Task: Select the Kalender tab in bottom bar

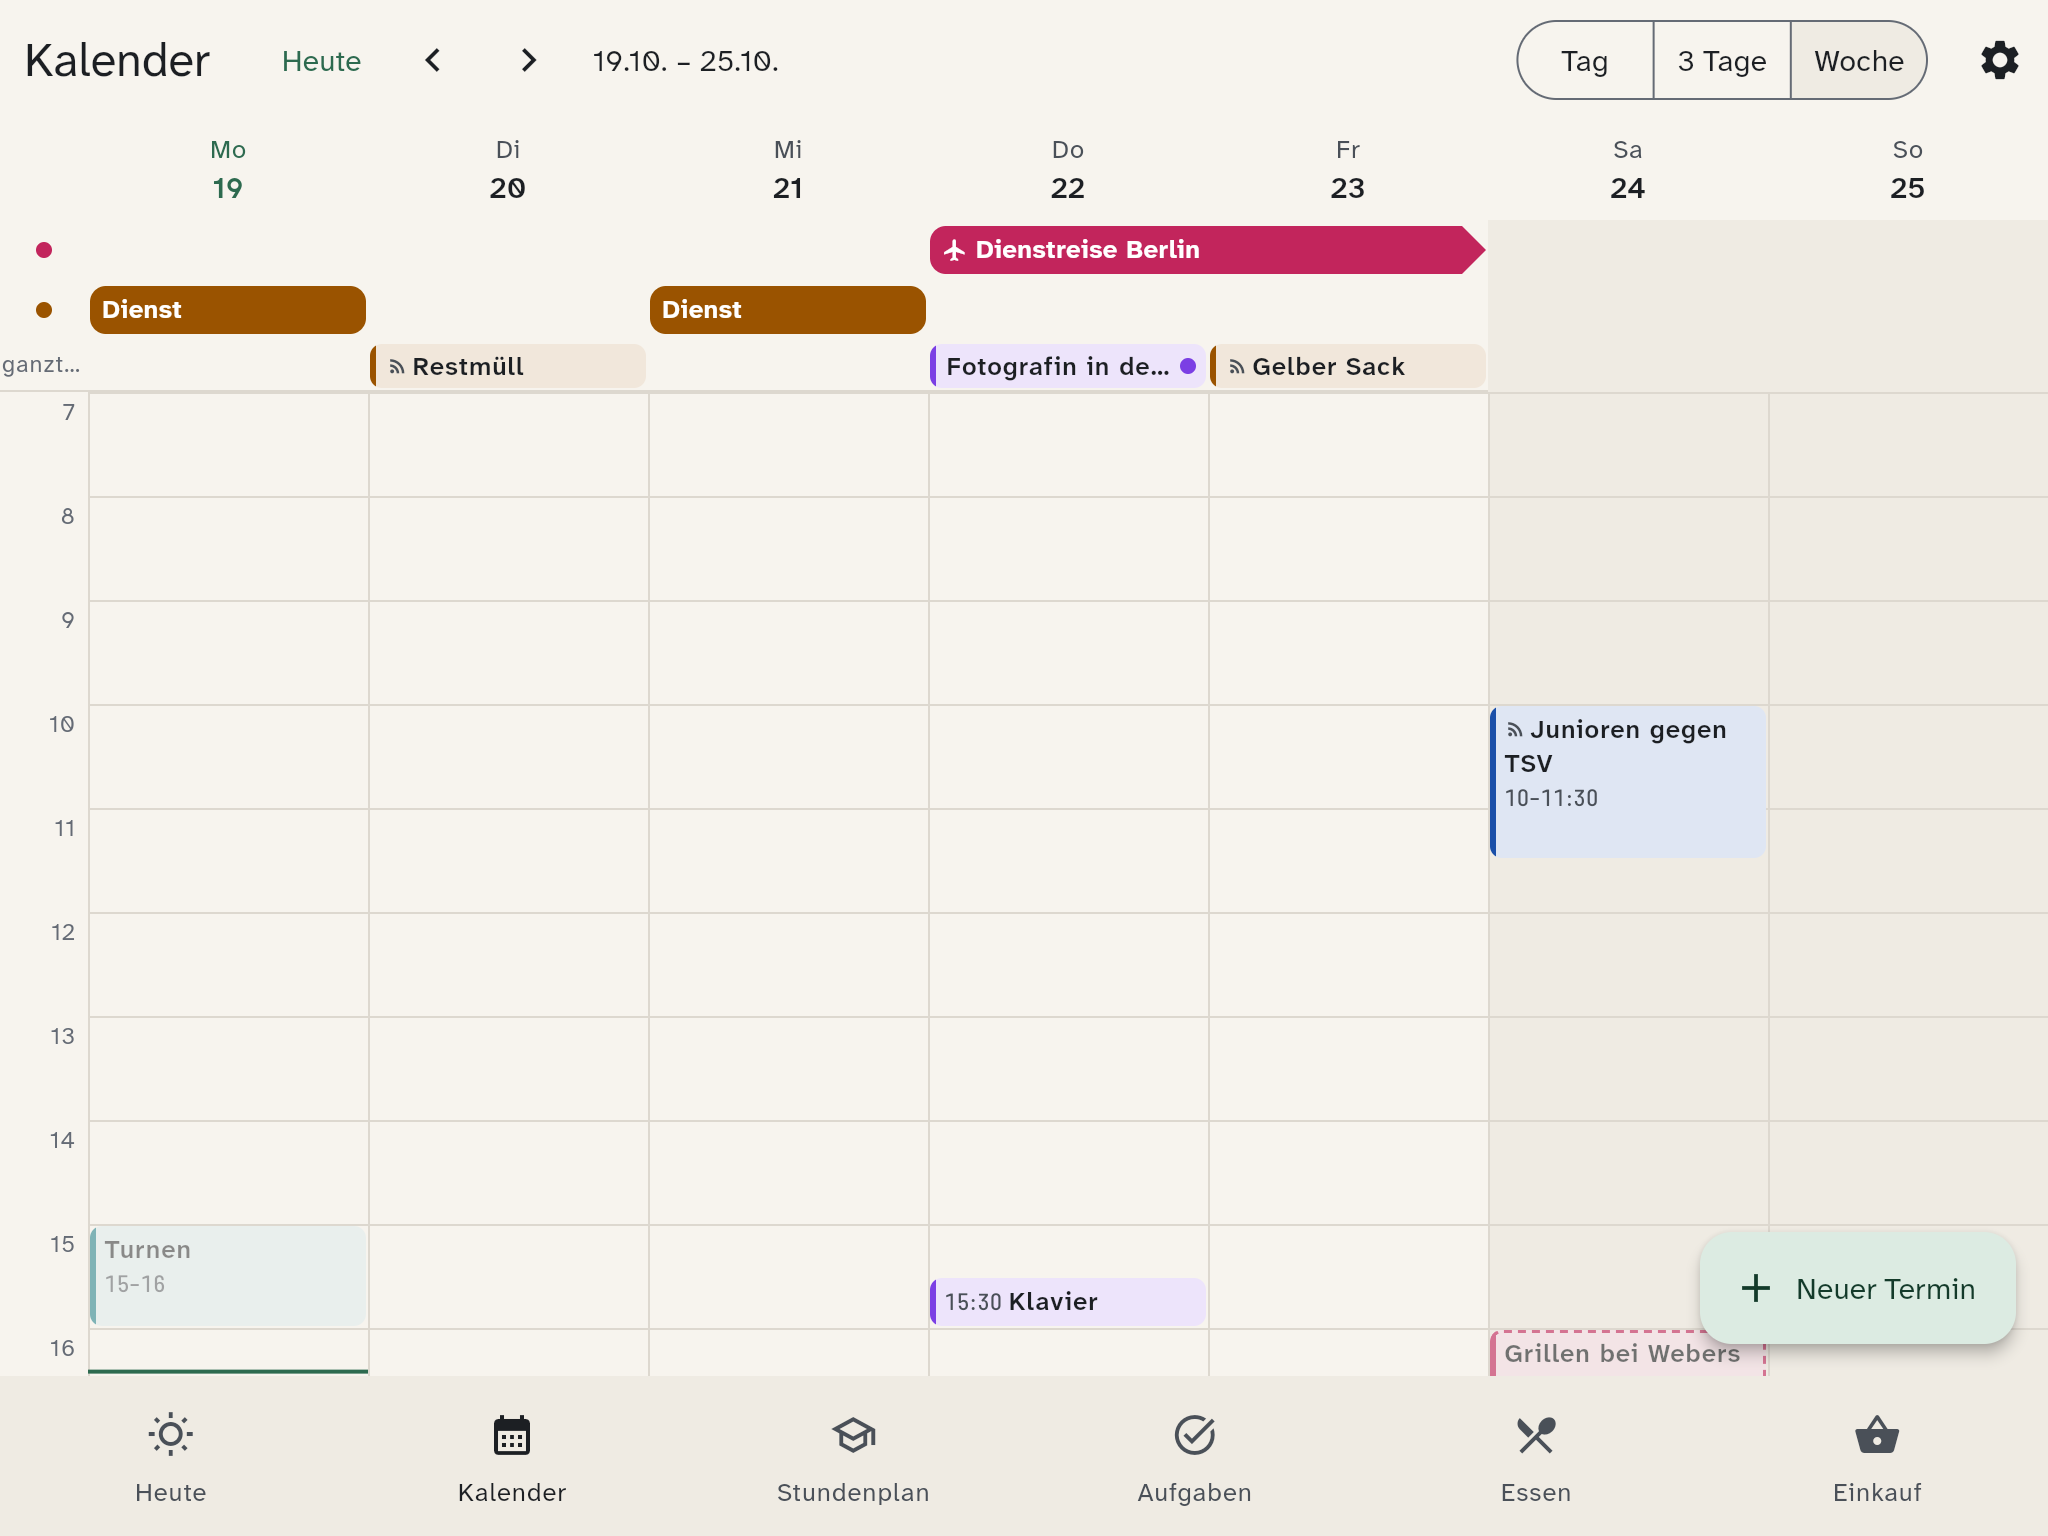Action: (x=512, y=1458)
